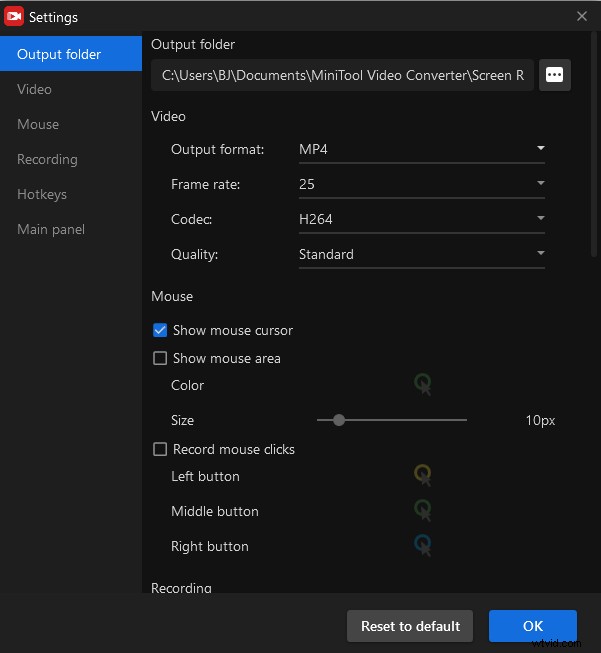Disable the Show mouse cursor checkbox
Viewport: 601px width, 653px height.
[x=160, y=330]
